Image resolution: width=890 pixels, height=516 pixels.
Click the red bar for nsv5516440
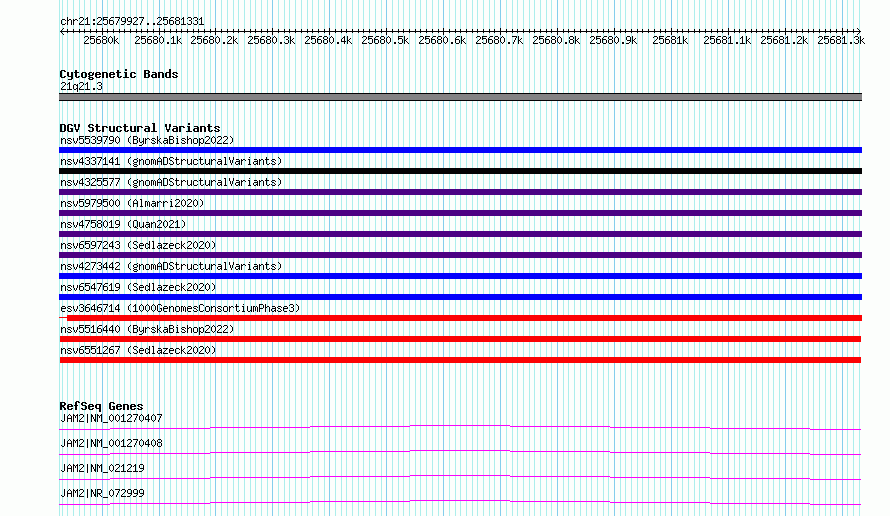coord(460,339)
